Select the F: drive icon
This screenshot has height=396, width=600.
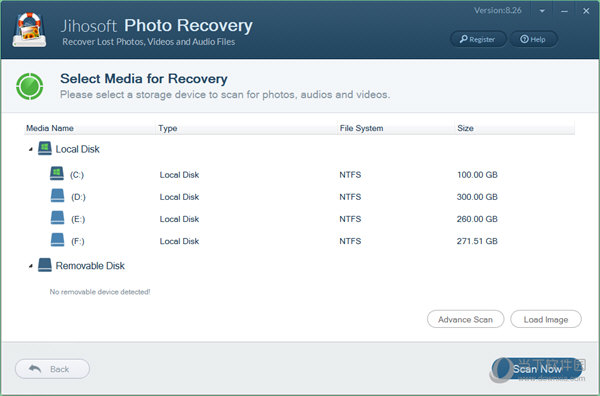57,240
